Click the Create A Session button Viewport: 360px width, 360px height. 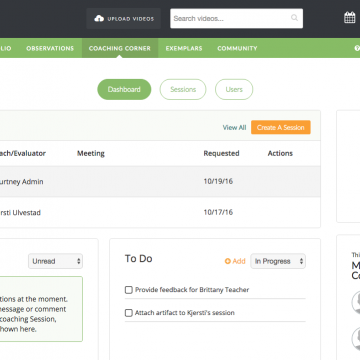(x=281, y=127)
